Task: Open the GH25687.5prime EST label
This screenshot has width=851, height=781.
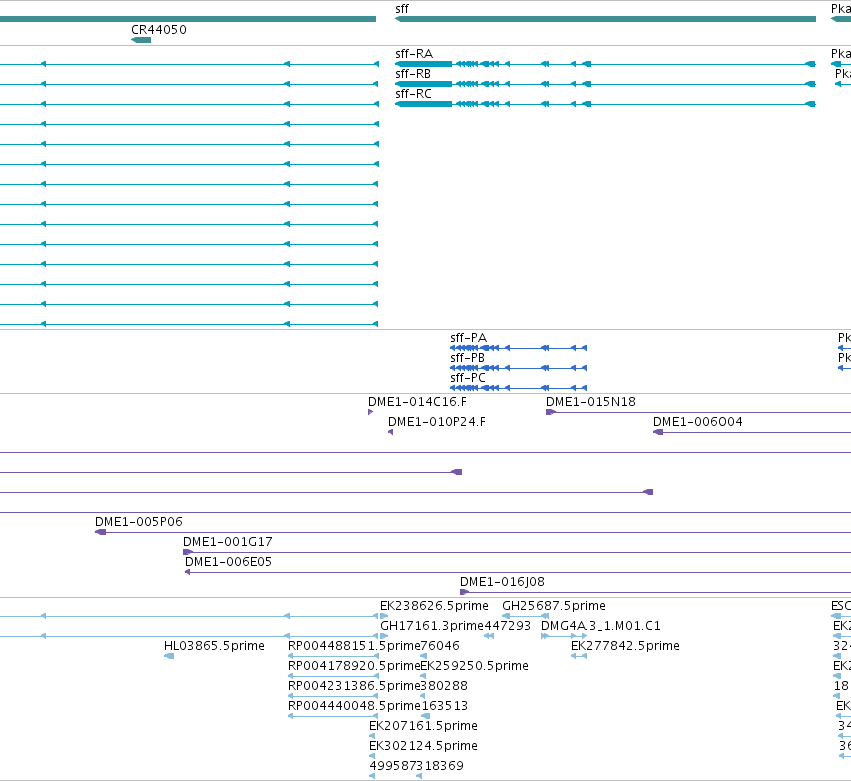Action: (554, 606)
